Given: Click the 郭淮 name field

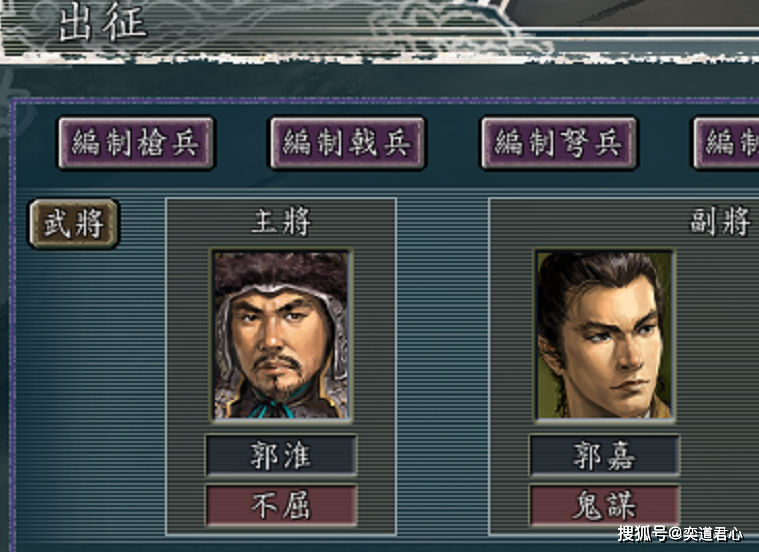Looking at the screenshot, I should [x=281, y=455].
